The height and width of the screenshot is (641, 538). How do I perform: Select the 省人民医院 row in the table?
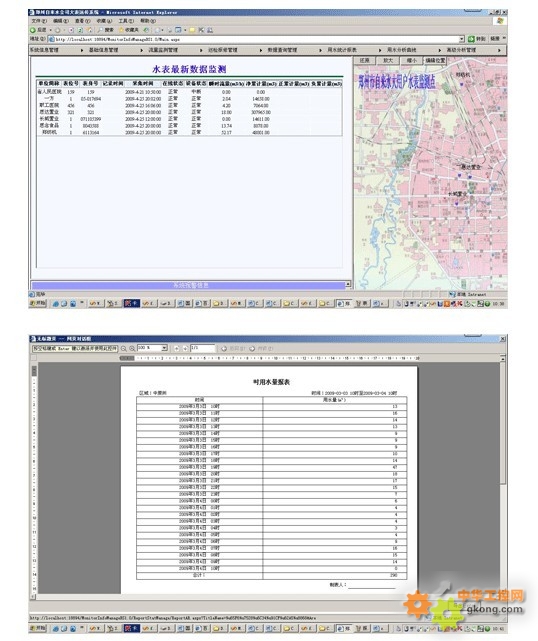[x=190, y=92]
